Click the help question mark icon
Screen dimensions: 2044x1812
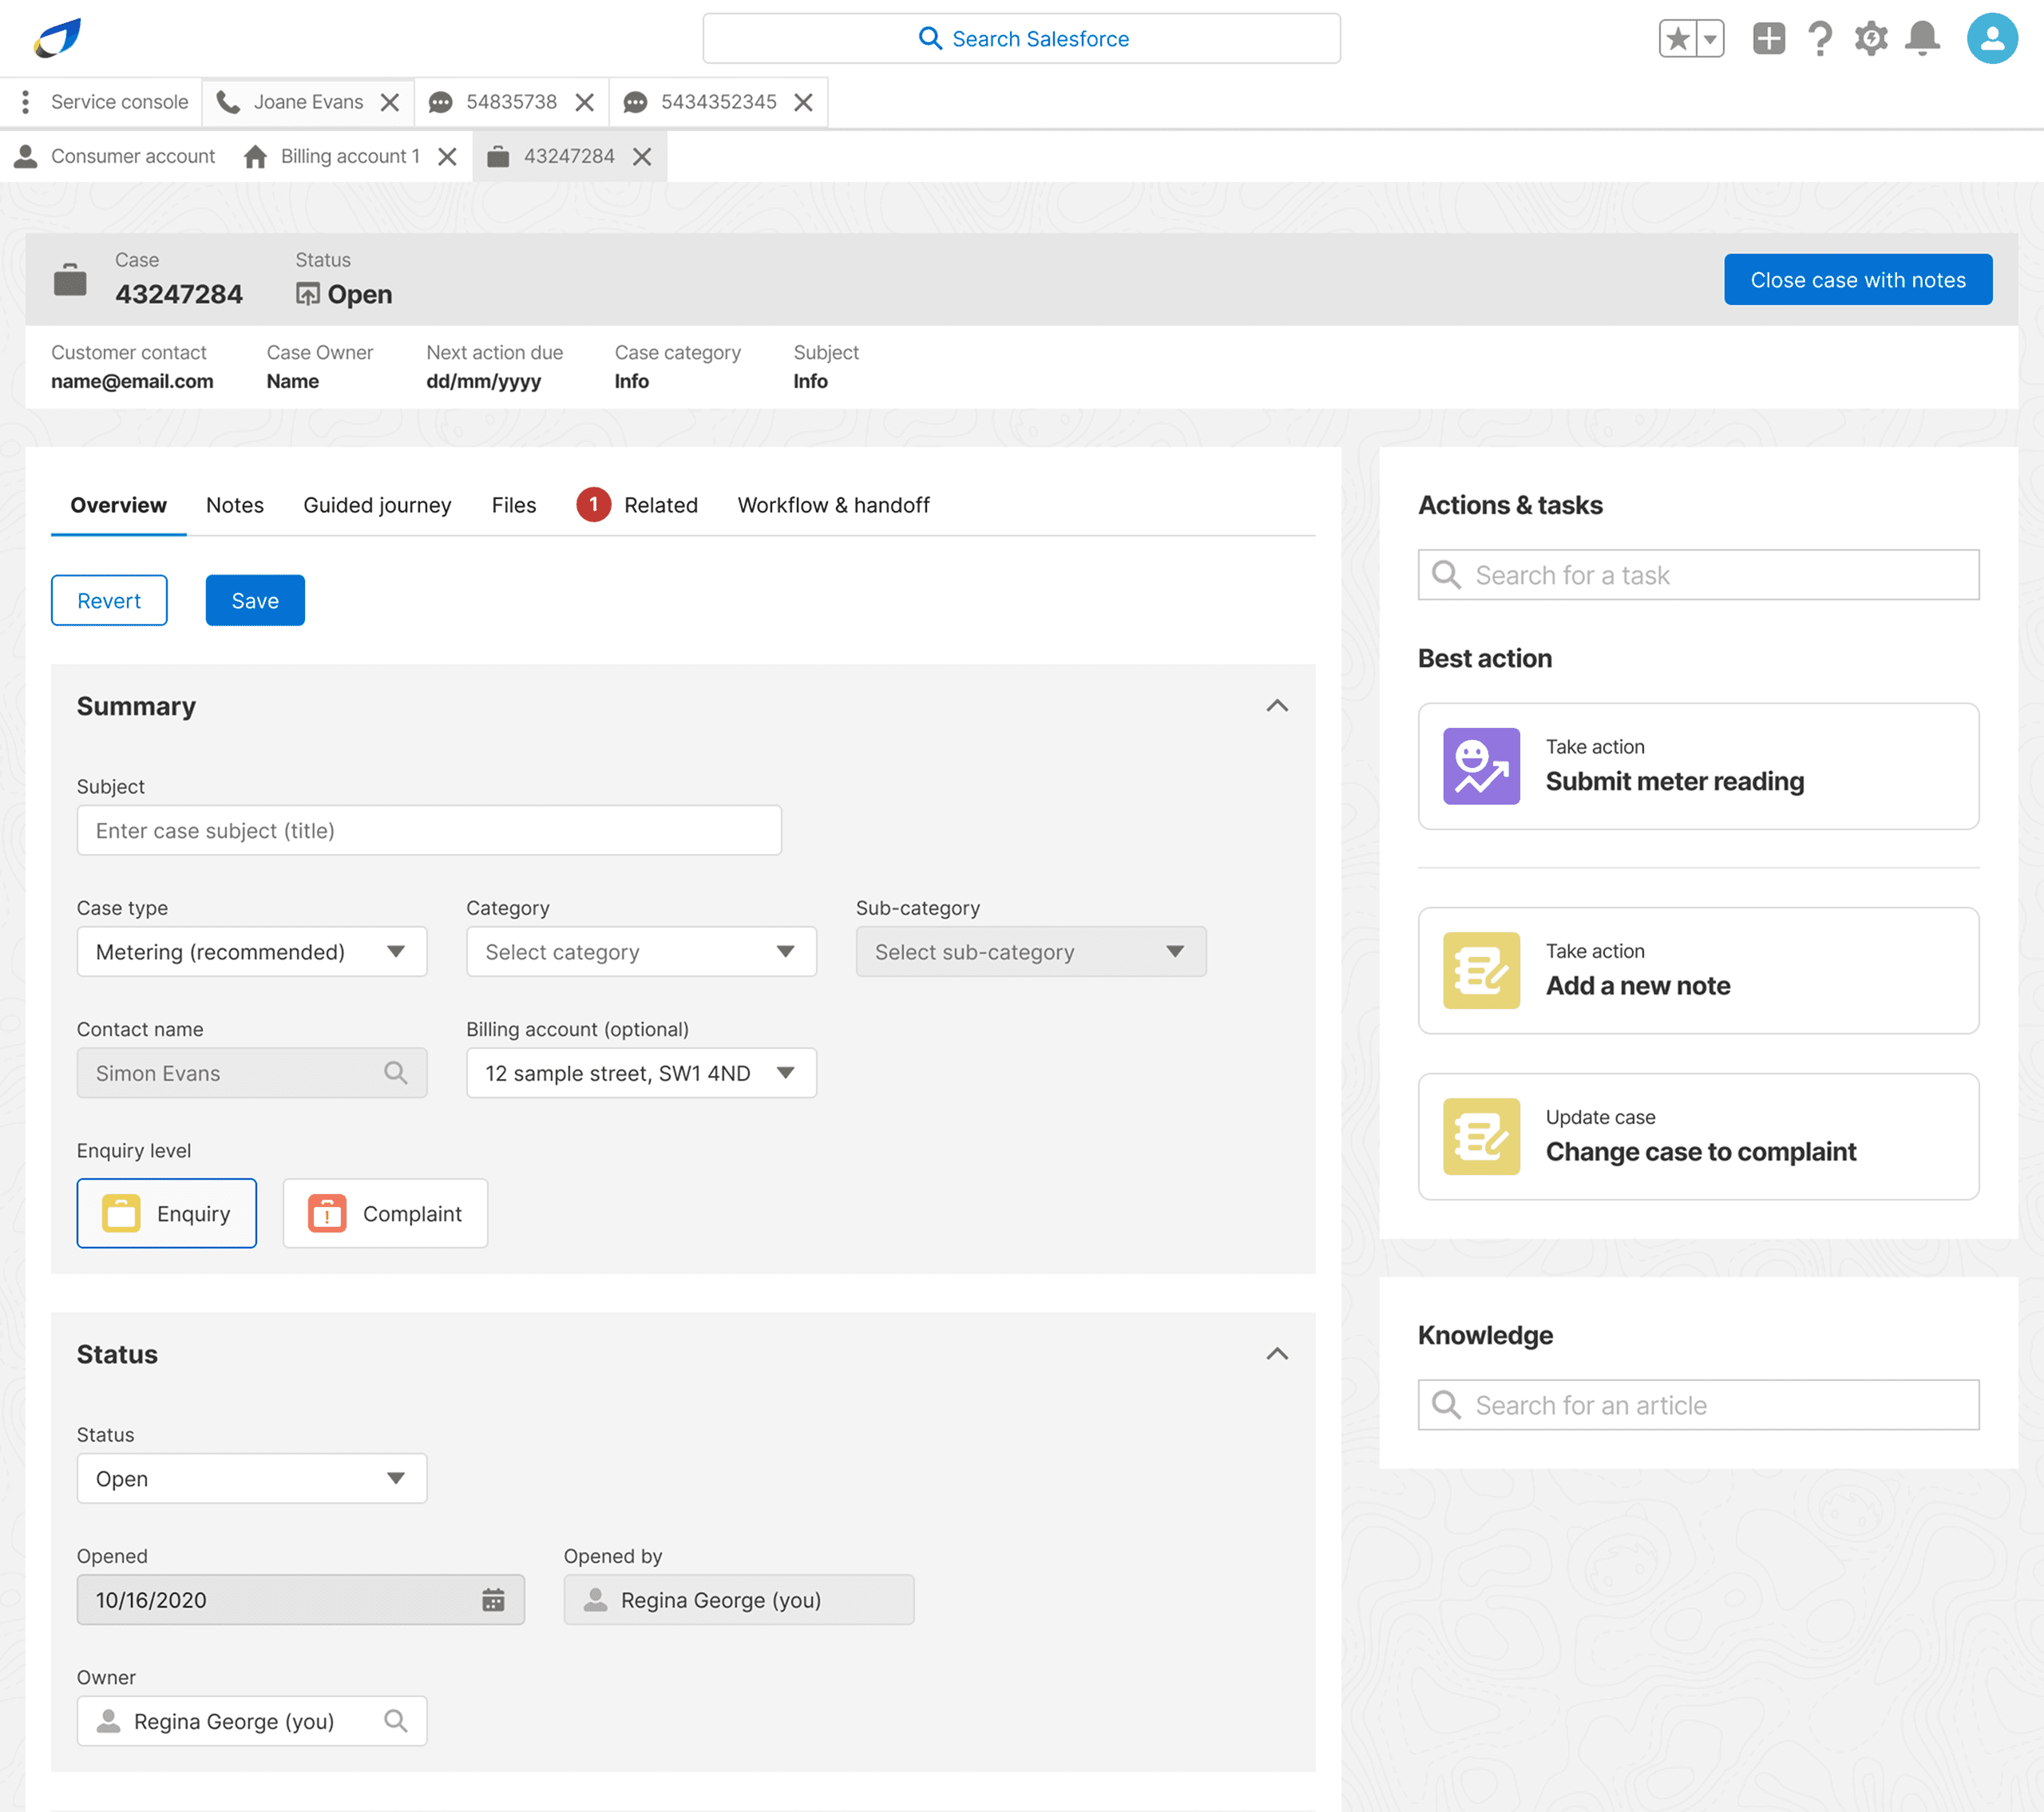point(1820,39)
